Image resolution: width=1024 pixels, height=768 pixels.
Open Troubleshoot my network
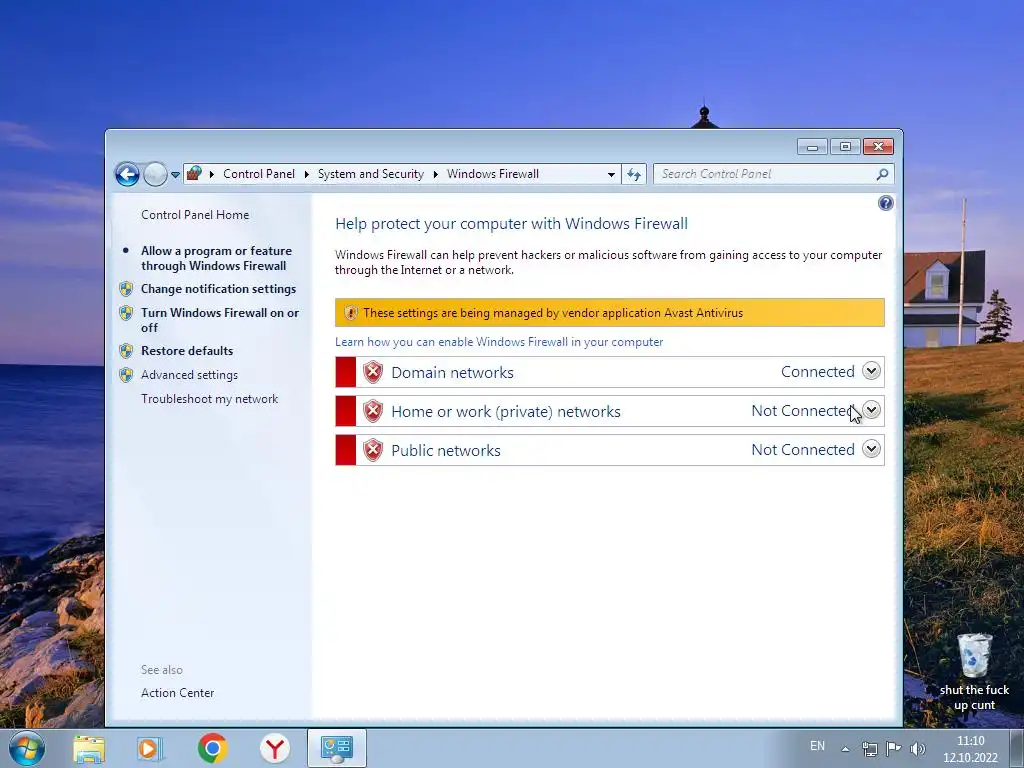pyautogui.click(x=209, y=399)
